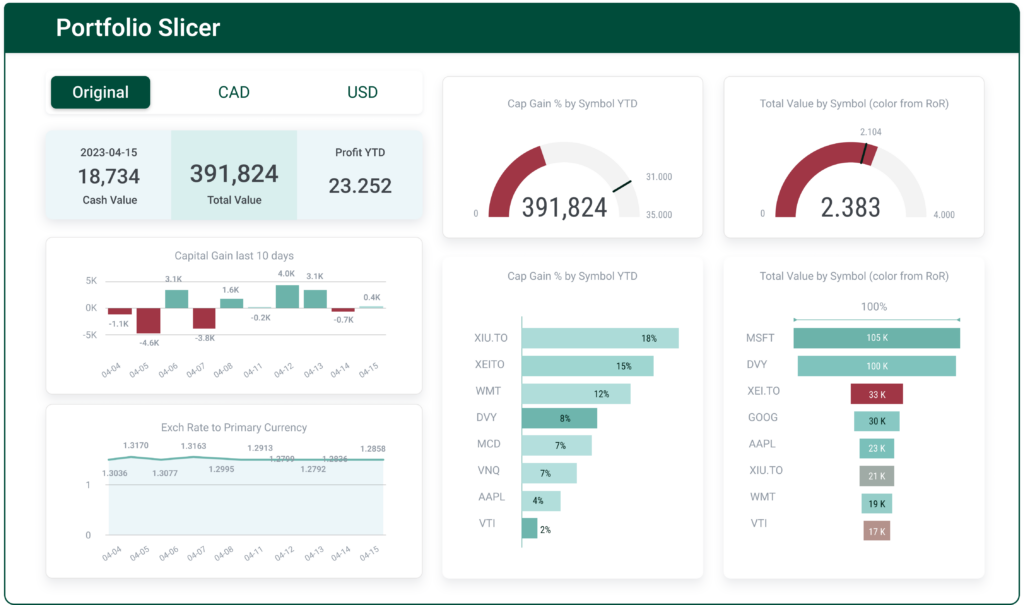Viewport: 1024px width, 605px height.
Task: Click the Portfolio Slicer title header
Action: pos(139,28)
